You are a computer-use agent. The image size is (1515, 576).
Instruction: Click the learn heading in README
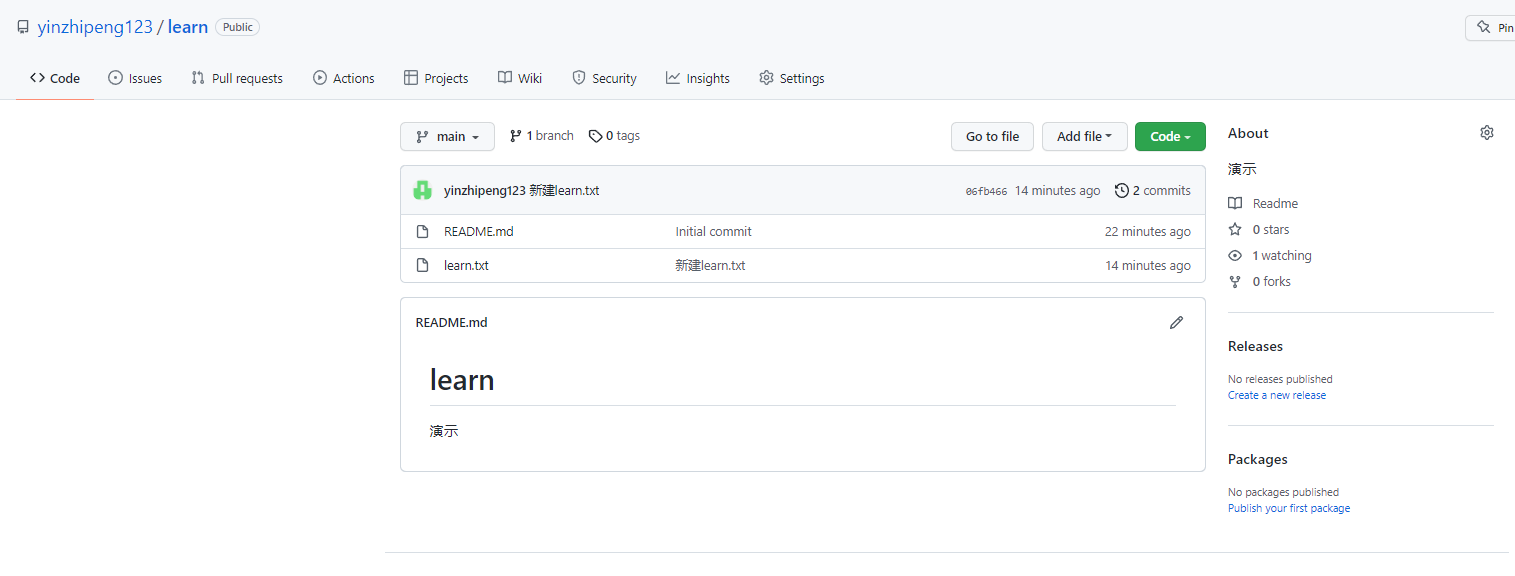point(462,380)
